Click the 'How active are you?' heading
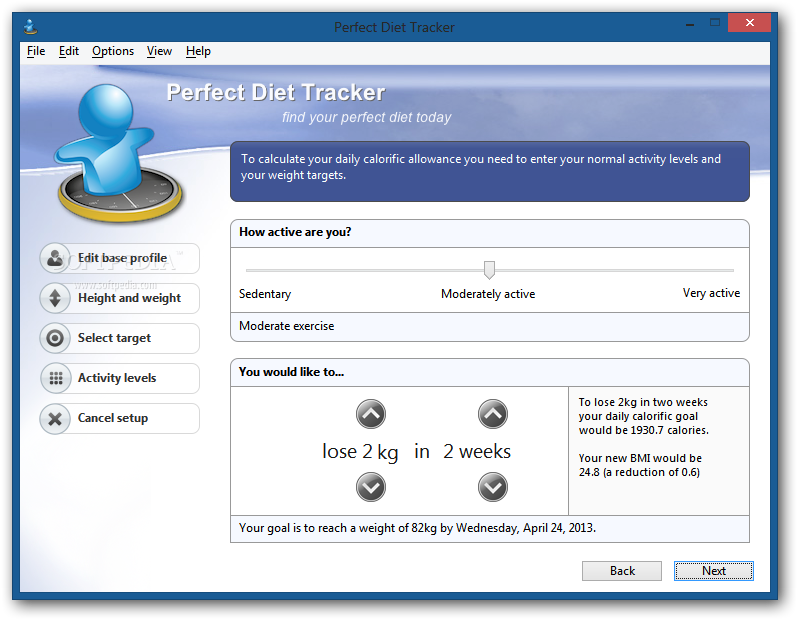Screen dimensions: 798x620 pos(295,232)
